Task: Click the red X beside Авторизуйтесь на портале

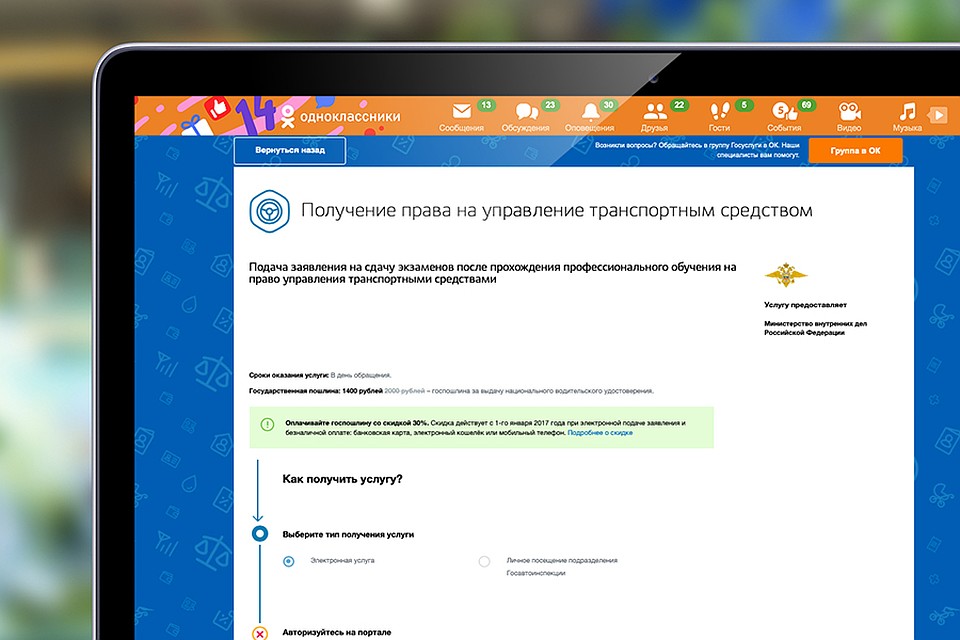Action: [x=260, y=633]
